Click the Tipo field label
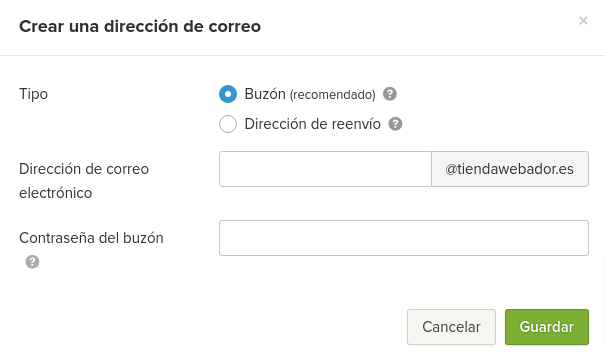This screenshot has height=362, width=605. (34, 94)
